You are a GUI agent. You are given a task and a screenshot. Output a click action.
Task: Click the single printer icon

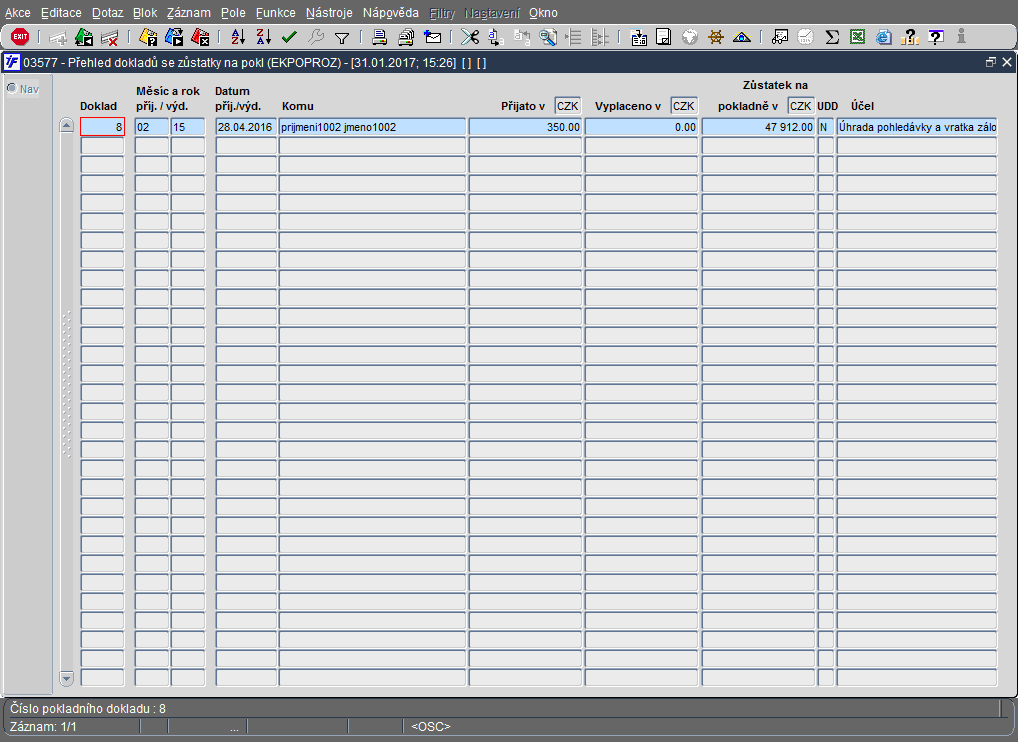tap(380, 37)
